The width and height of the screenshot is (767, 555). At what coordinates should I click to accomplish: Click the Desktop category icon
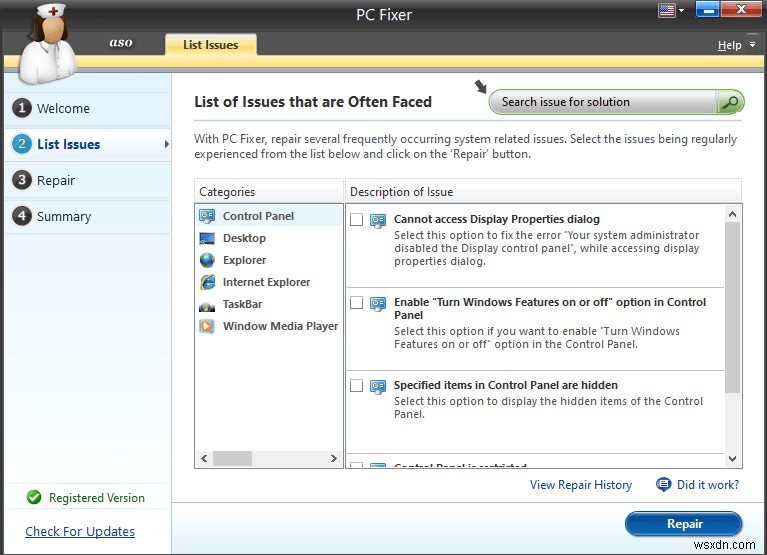(x=207, y=238)
